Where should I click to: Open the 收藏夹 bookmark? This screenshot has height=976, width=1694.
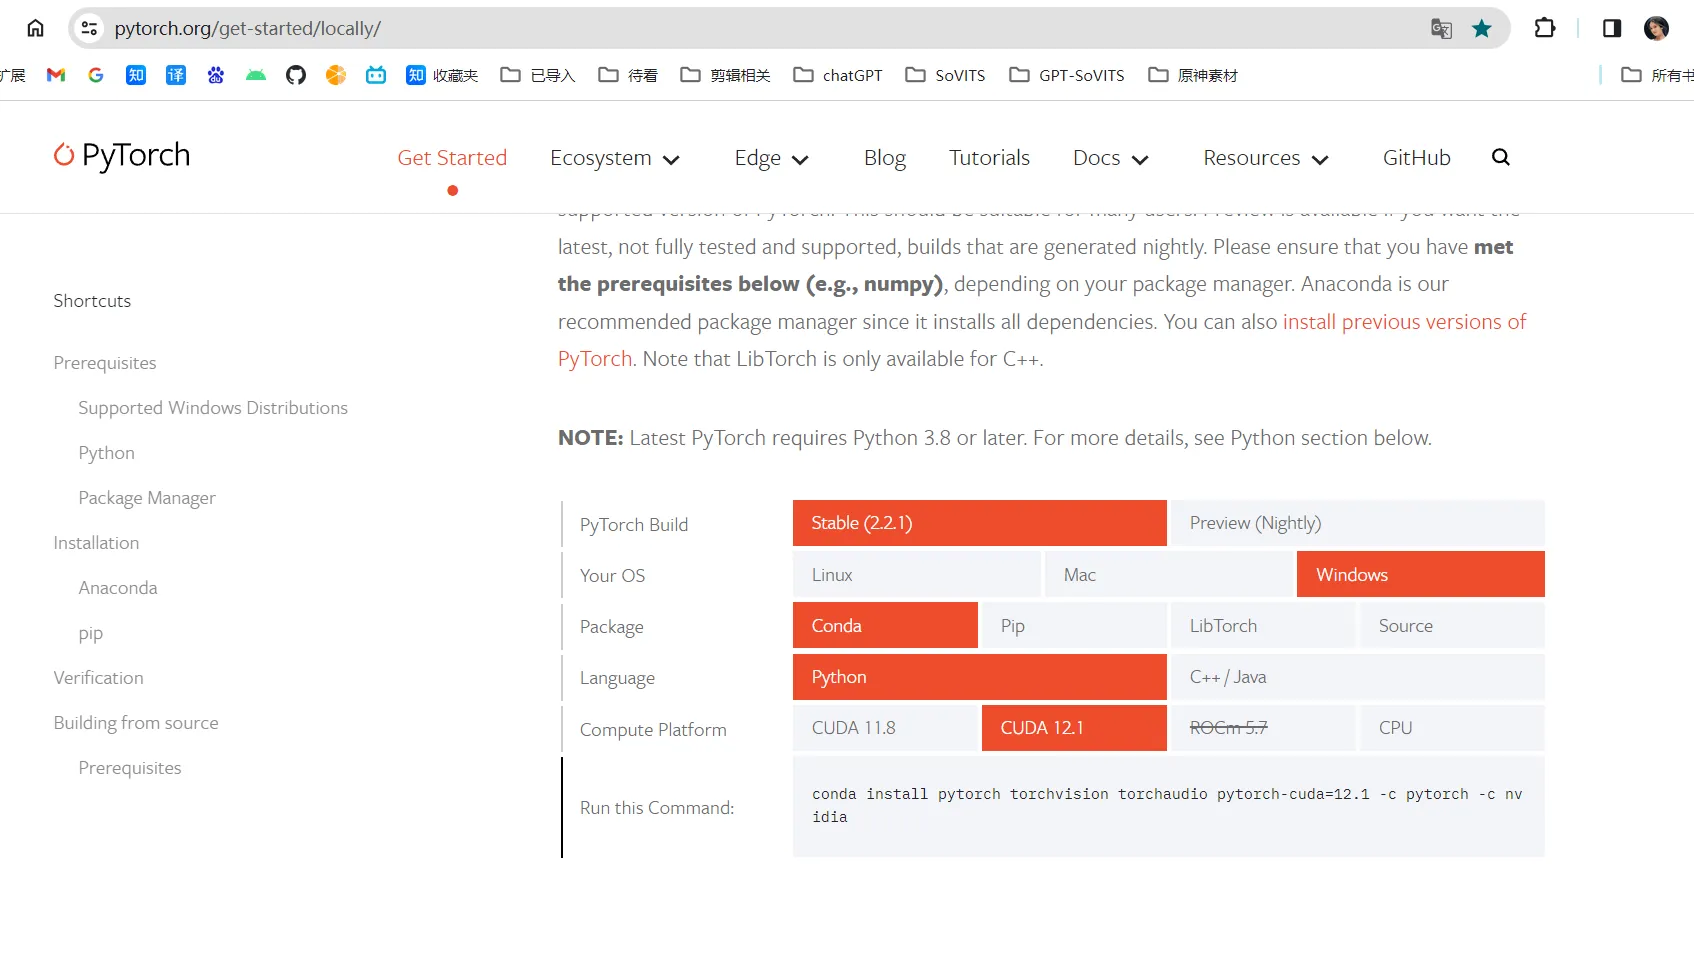point(442,75)
